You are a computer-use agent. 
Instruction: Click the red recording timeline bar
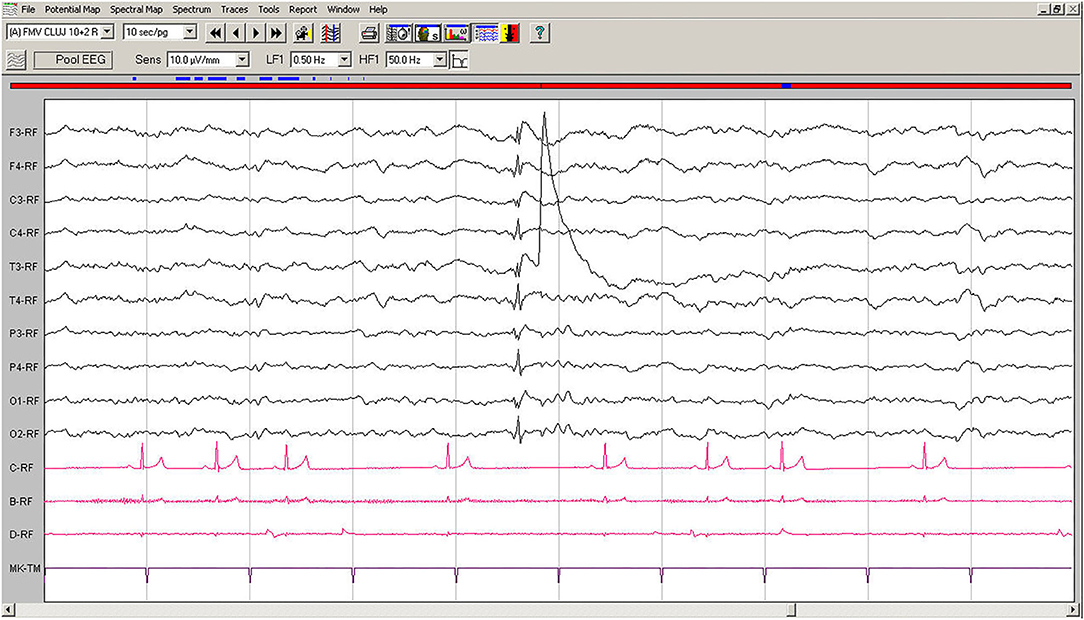(x=541, y=86)
